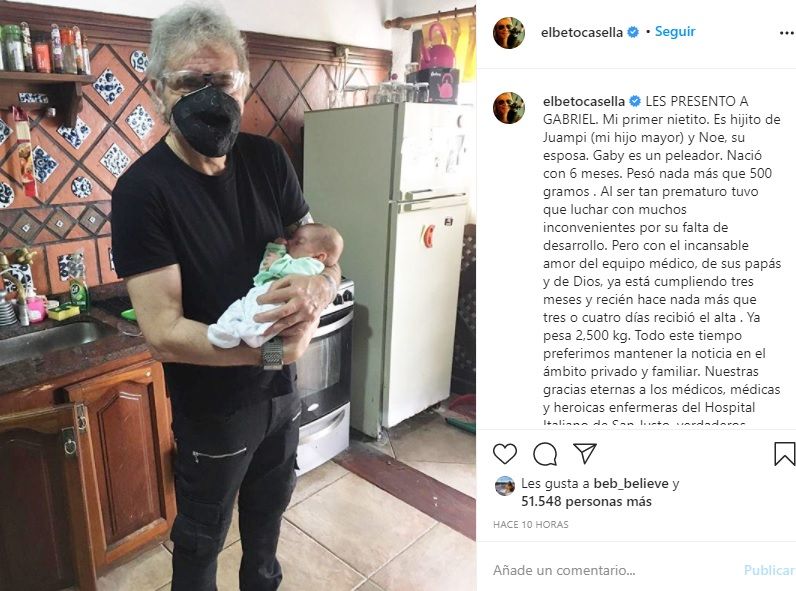796x591 pixels.
Task: Share the post with the paper plane icon
Action: tap(584, 453)
